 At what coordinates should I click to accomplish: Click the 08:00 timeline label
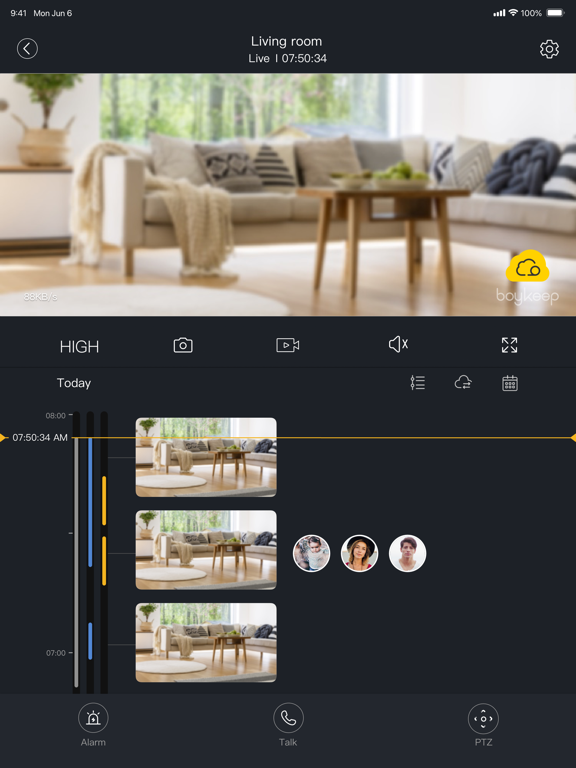[55, 416]
